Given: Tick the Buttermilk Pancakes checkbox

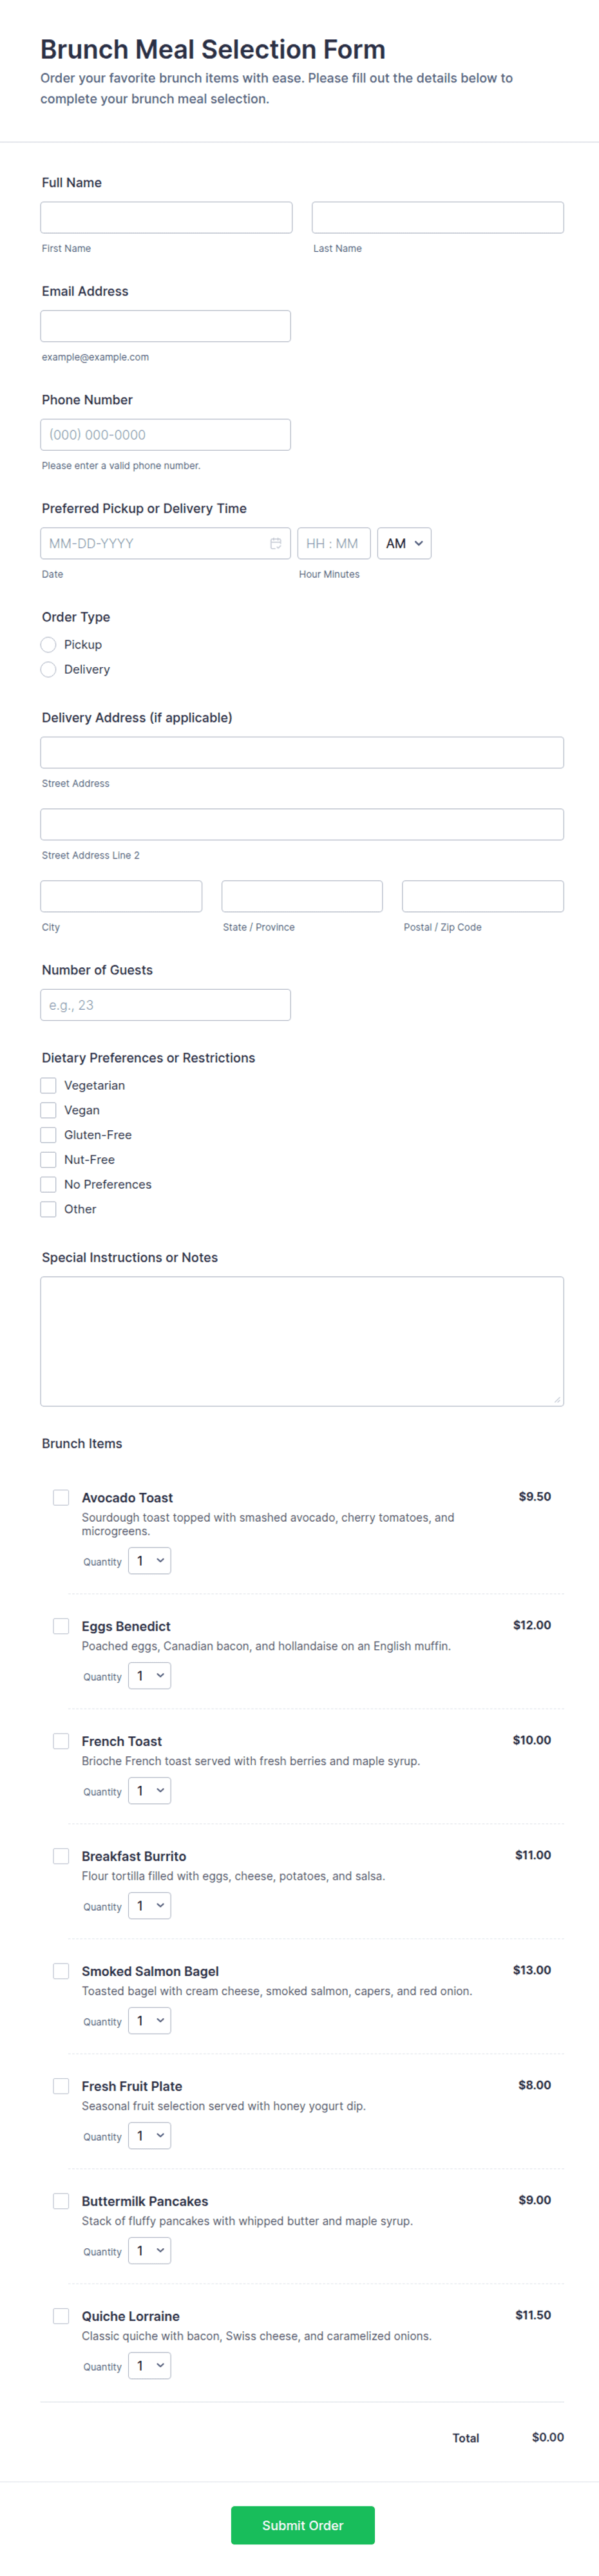Looking at the screenshot, I should tap(61, 2200).
